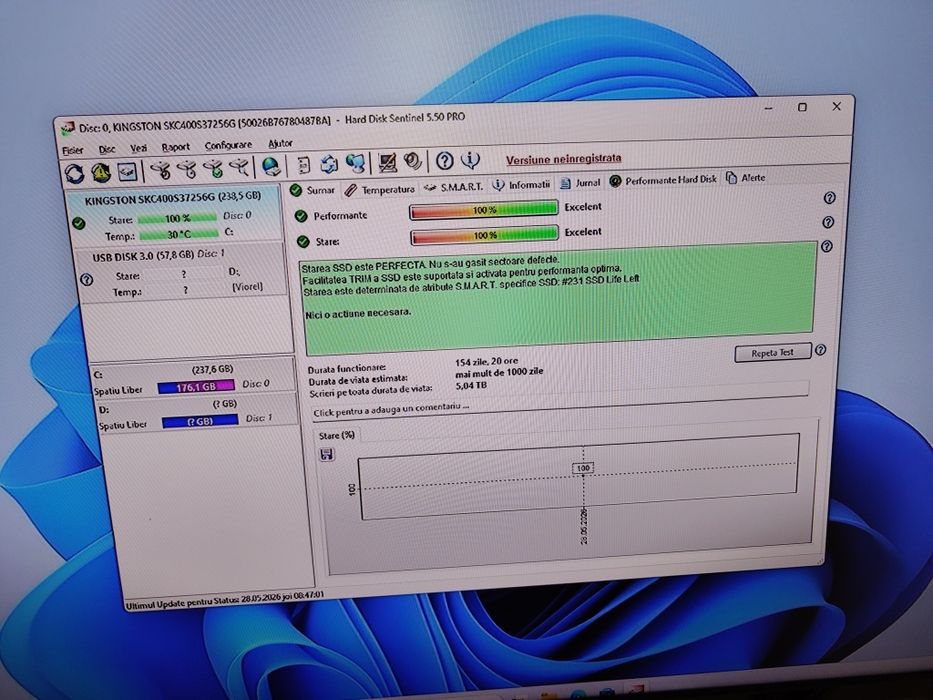This screenshot has width=933, height=700.
Task: Switch to the S.M.A.R.T. tab
Action: click(453, 187)
